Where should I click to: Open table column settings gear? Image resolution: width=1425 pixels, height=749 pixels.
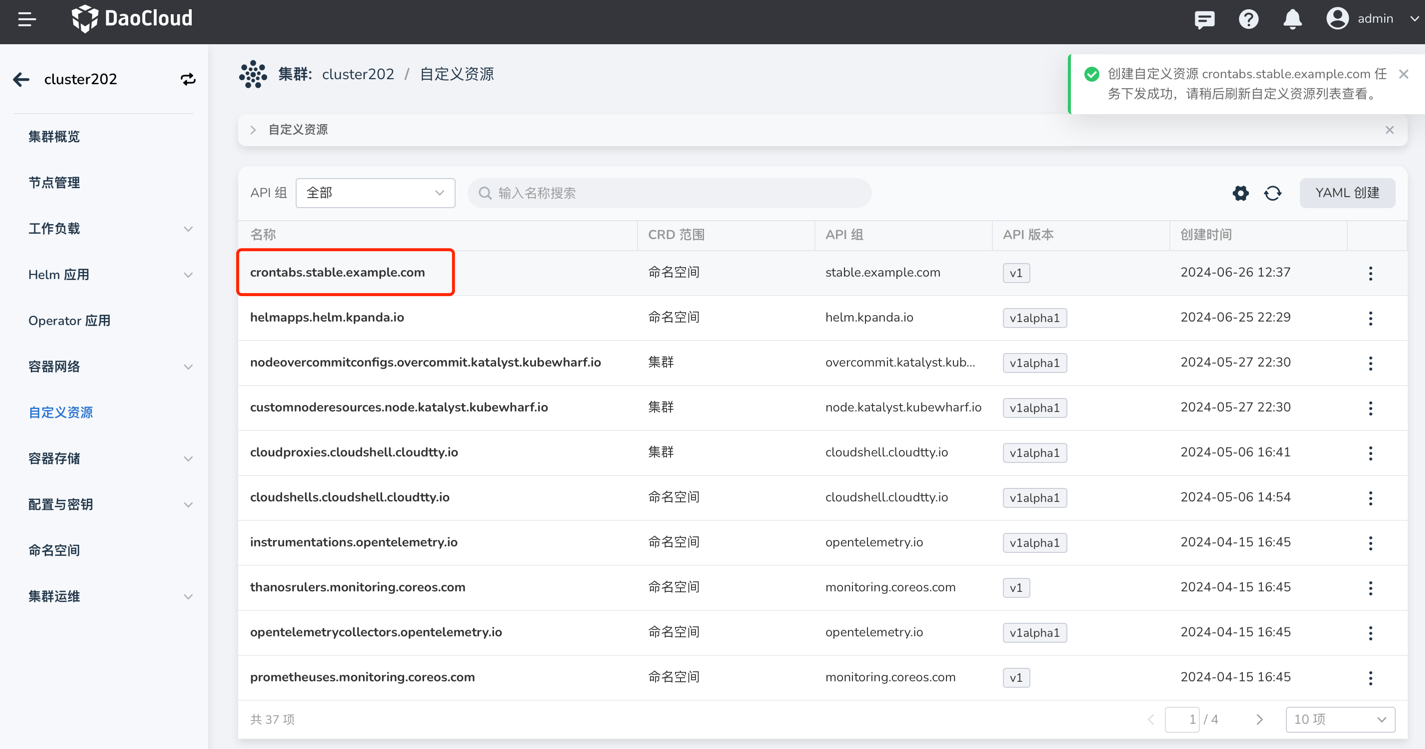click(1240, 193)
